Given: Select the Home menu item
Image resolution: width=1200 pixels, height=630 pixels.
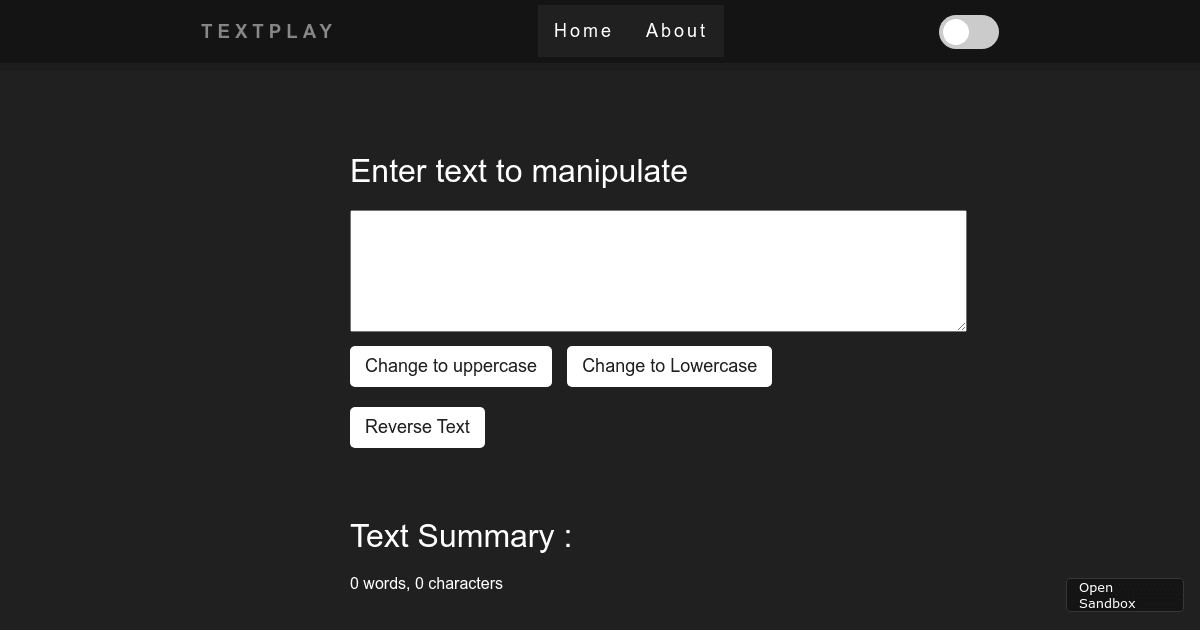Looking at the screenshot, I should pyautogui.click(x=583, y=31).
